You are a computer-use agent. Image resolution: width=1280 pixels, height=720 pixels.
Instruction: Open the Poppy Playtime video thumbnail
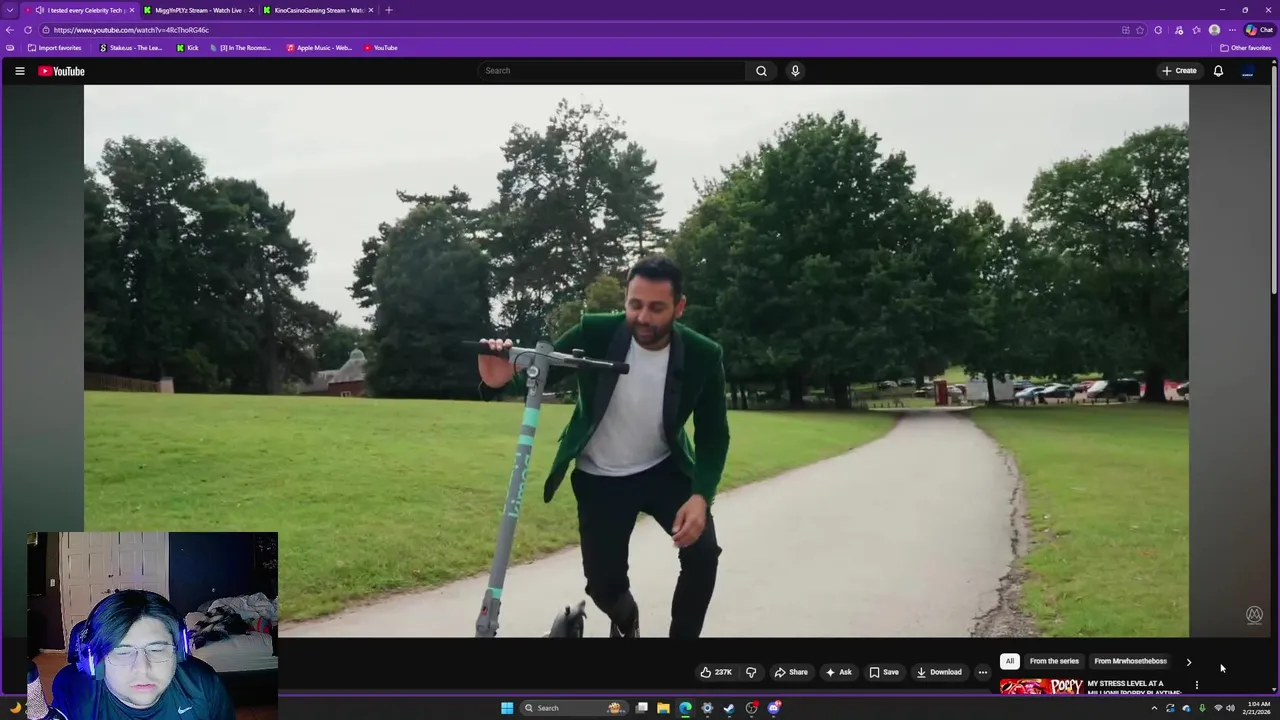click(1040, 686)
